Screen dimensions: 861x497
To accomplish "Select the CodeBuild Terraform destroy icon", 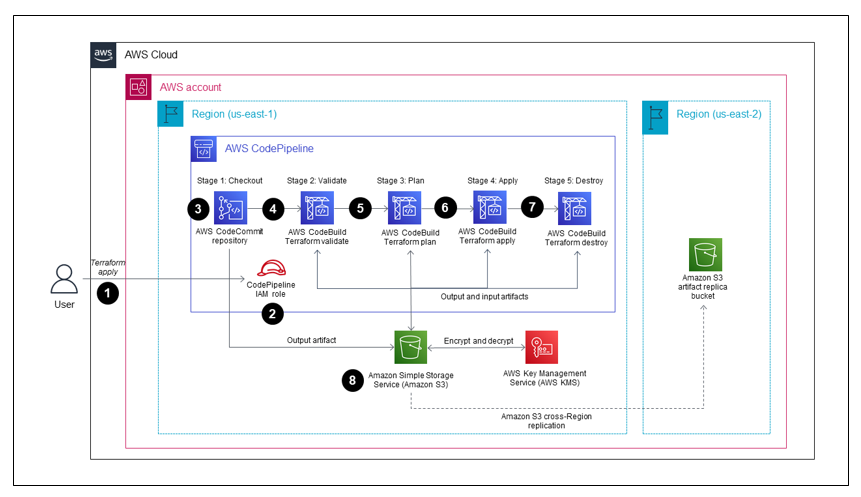I will point(574,208).
